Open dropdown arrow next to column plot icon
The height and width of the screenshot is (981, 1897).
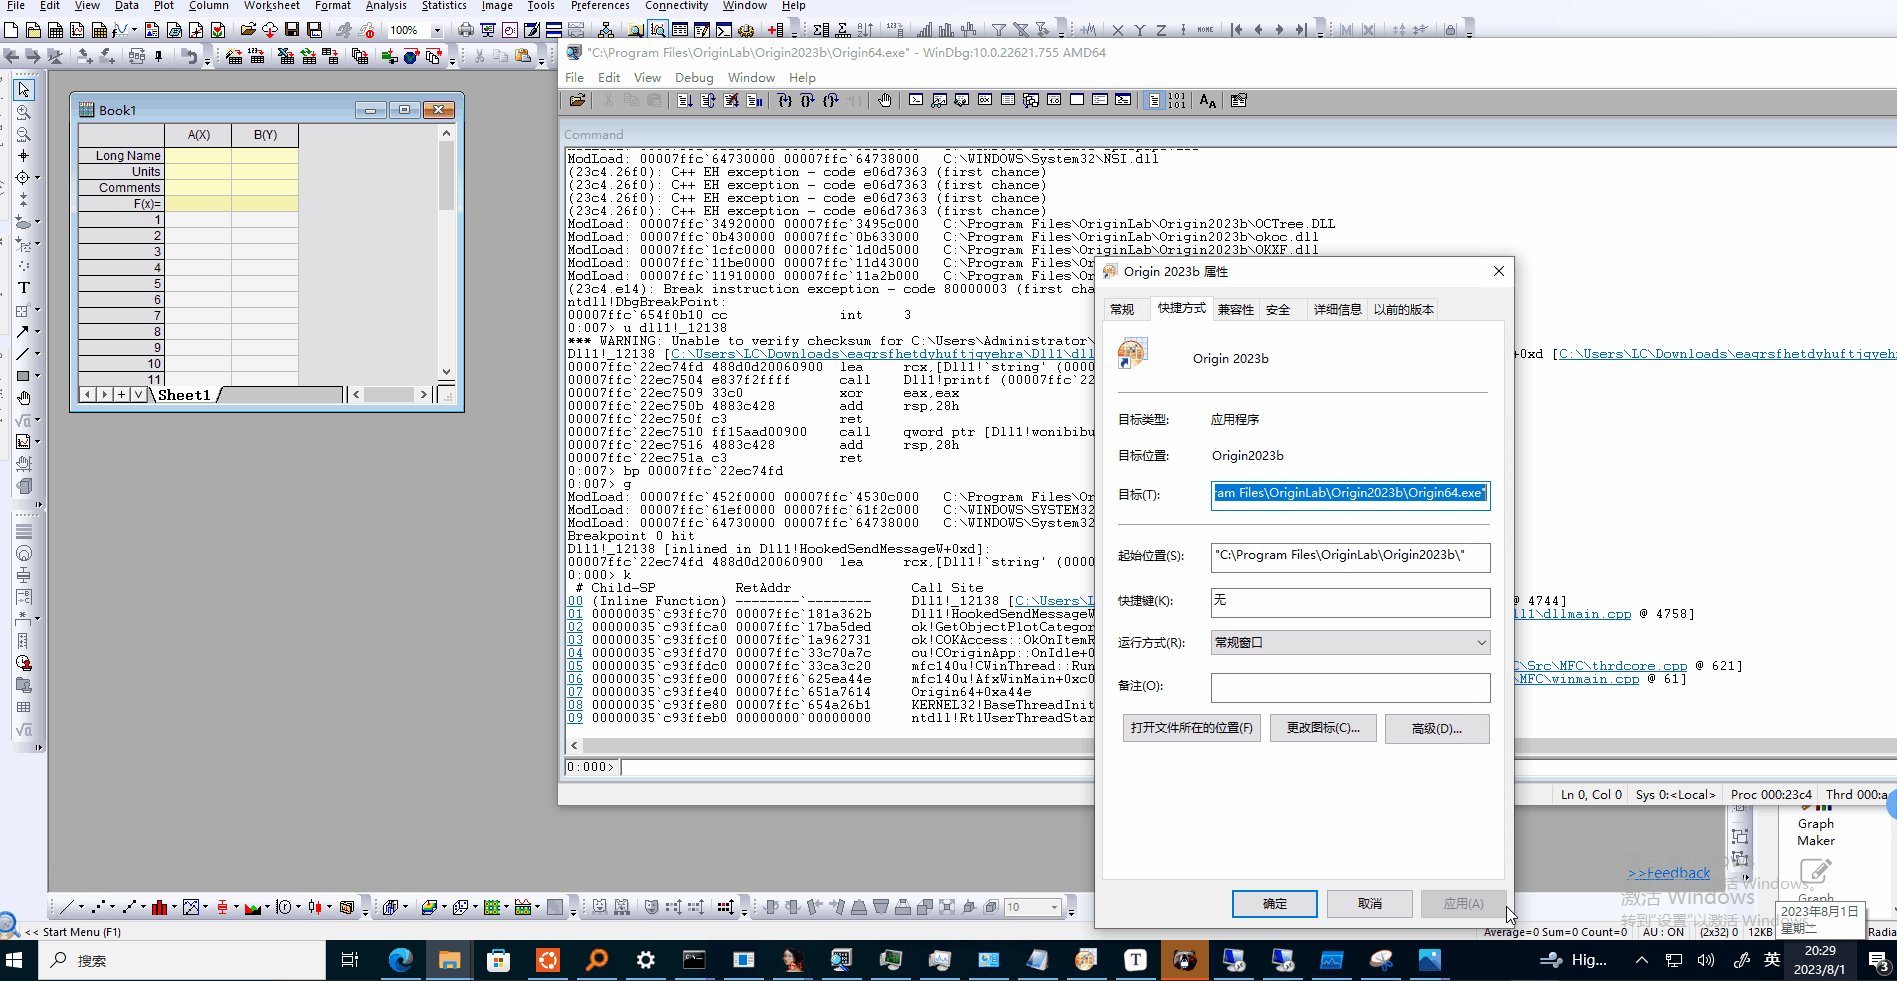(x=174, y=907)
